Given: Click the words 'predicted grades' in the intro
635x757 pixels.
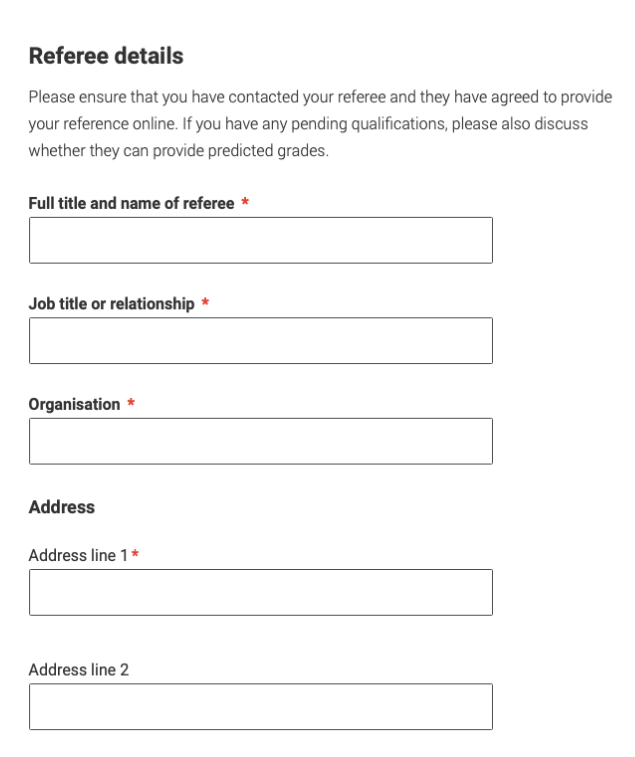Looking at the screenshot, I should coord(267,151).
